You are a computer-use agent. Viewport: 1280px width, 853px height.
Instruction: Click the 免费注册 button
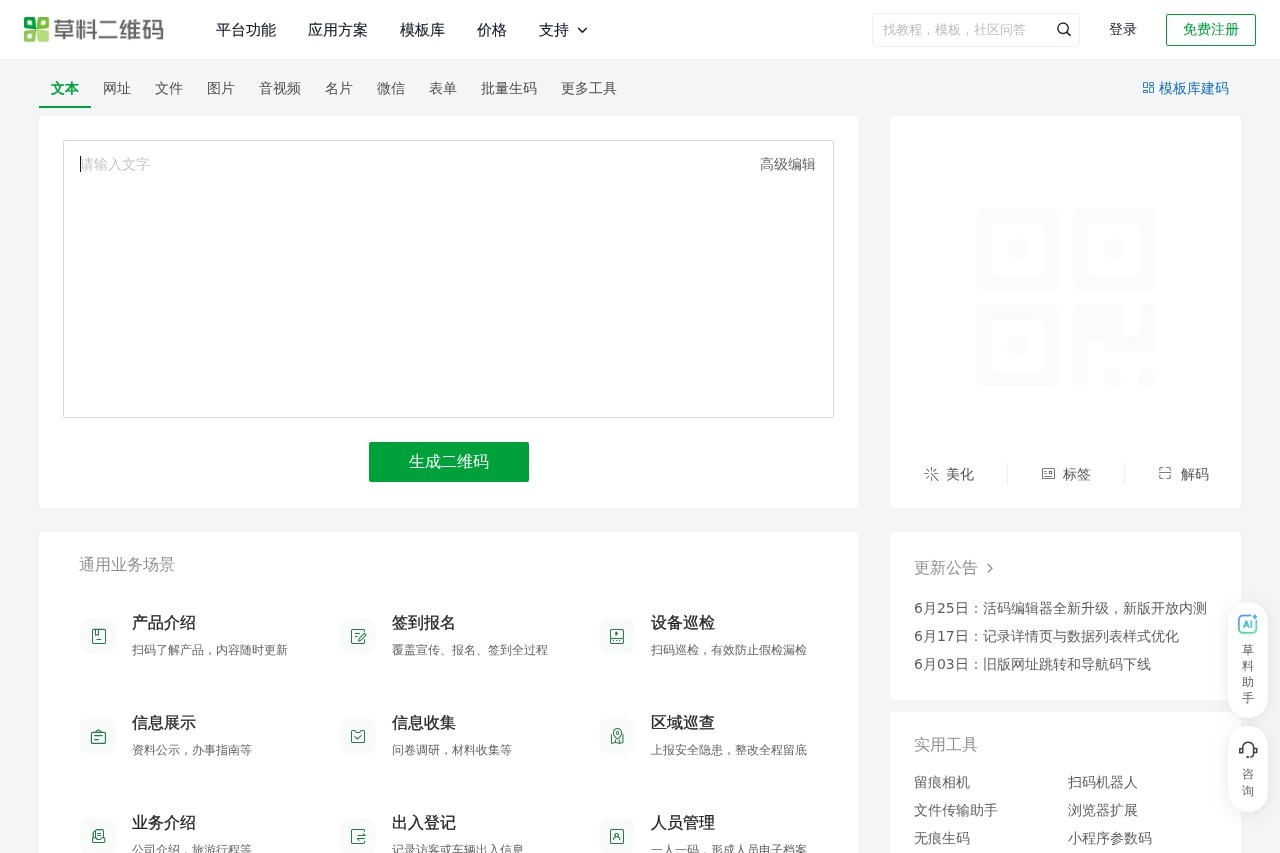[x=1211, y=30]
